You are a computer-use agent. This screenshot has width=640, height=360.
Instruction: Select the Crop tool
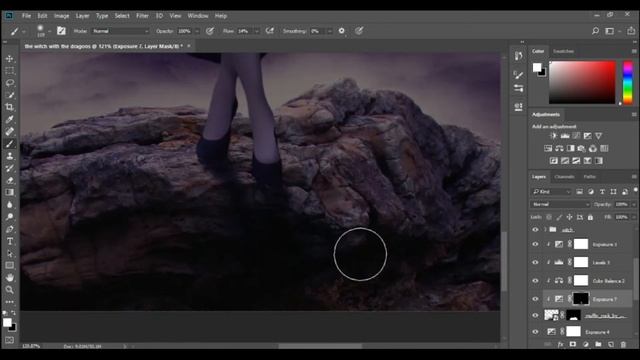click(9, 107)
